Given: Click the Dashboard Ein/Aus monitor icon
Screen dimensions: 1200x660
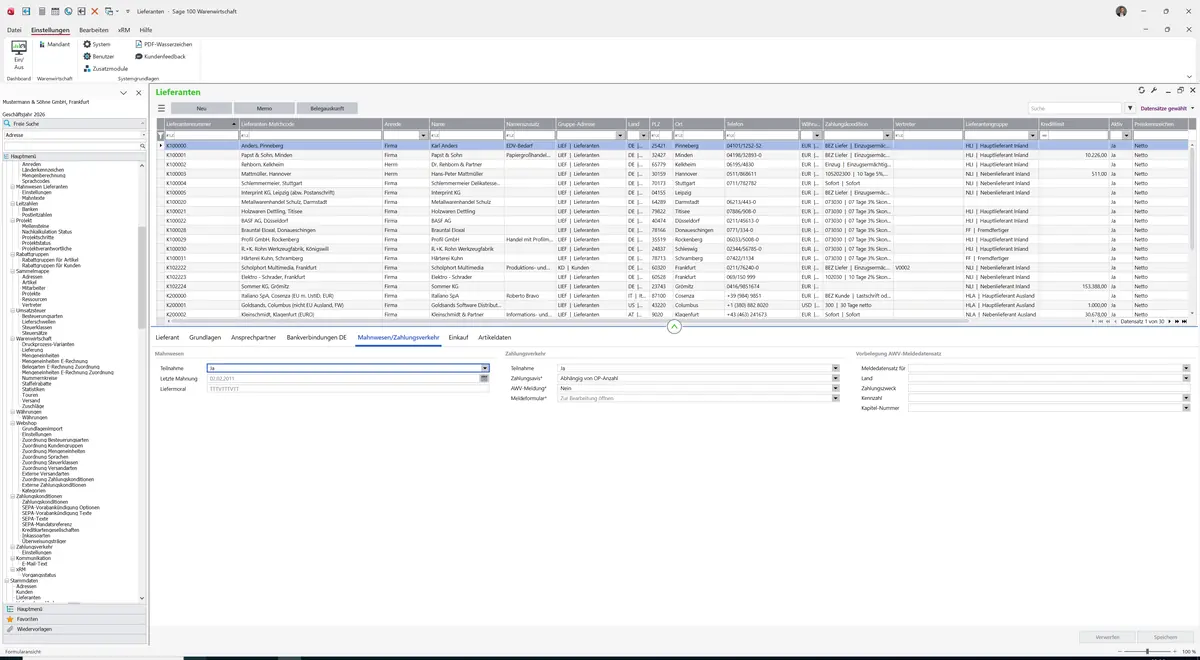Looking at the screenshot, I should point(19,48).
